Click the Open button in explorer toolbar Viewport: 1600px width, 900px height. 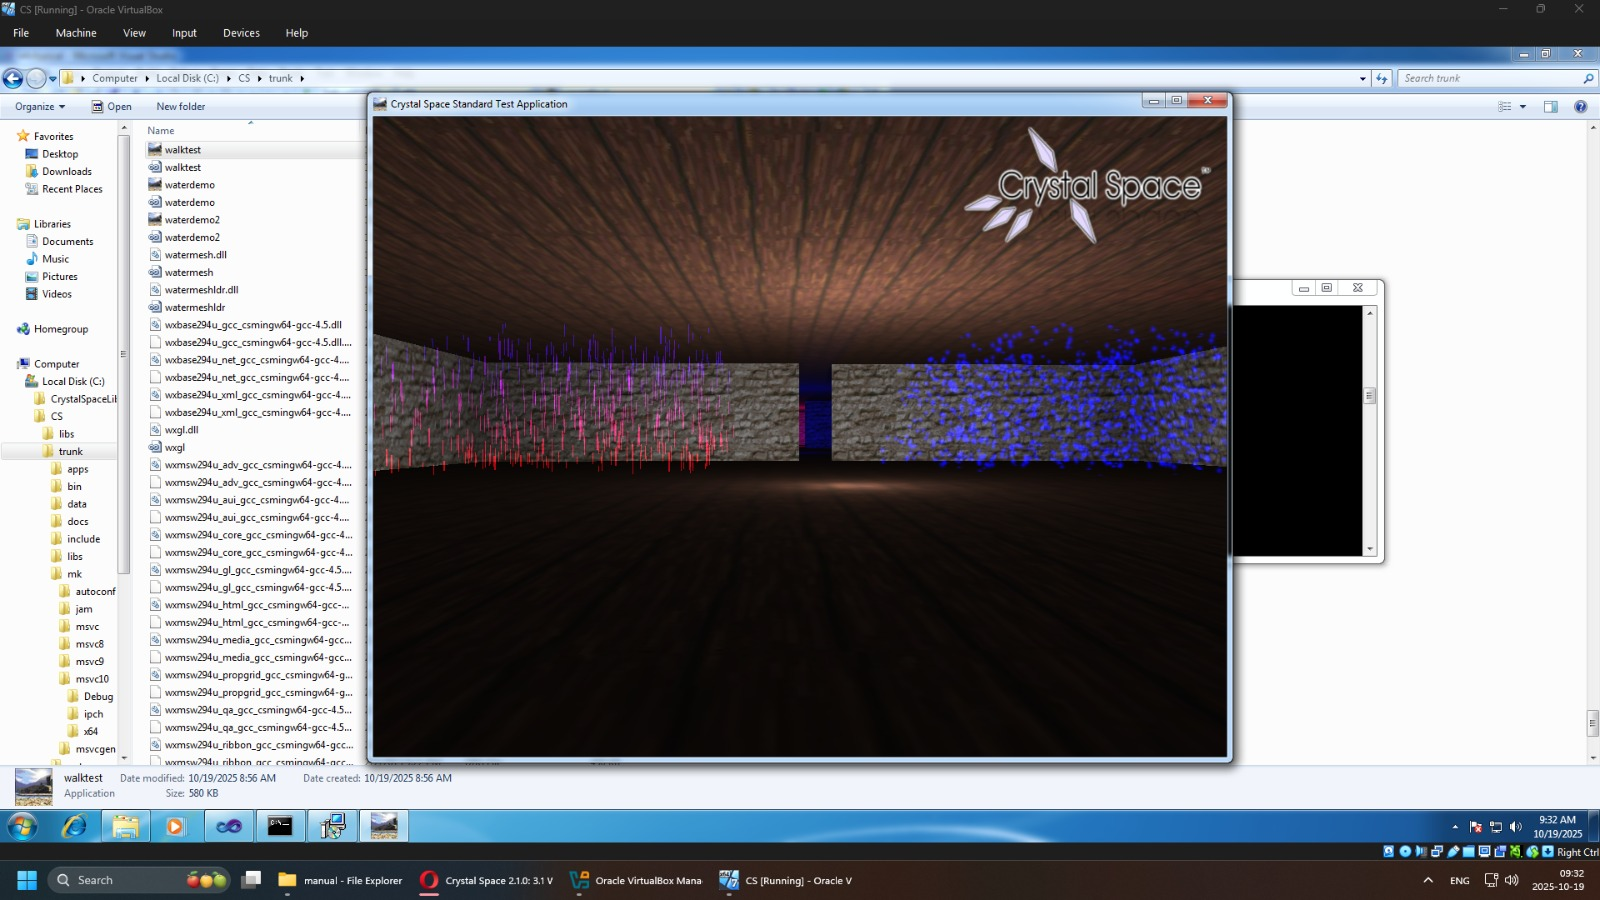(112, 107)
